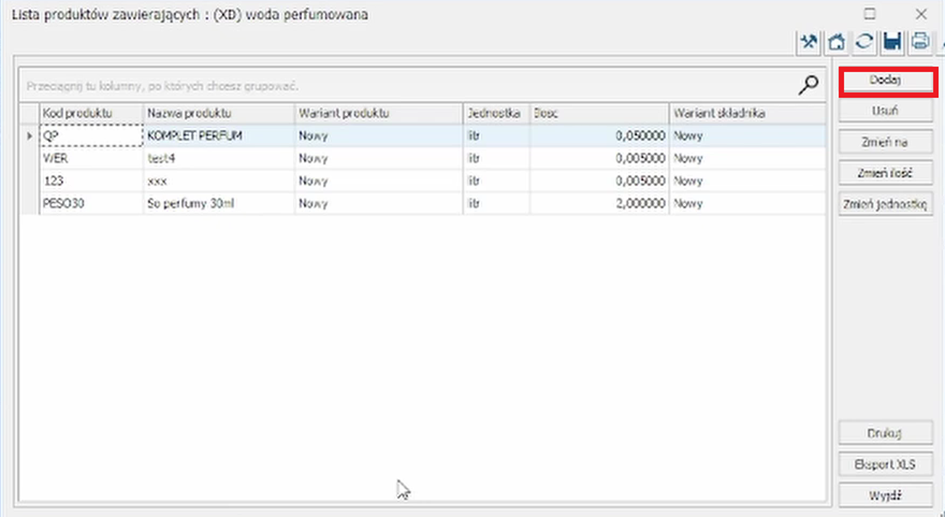
Task: Click the magnifying glass search icon
Action: pyautogui.click(x=808, y=86)
